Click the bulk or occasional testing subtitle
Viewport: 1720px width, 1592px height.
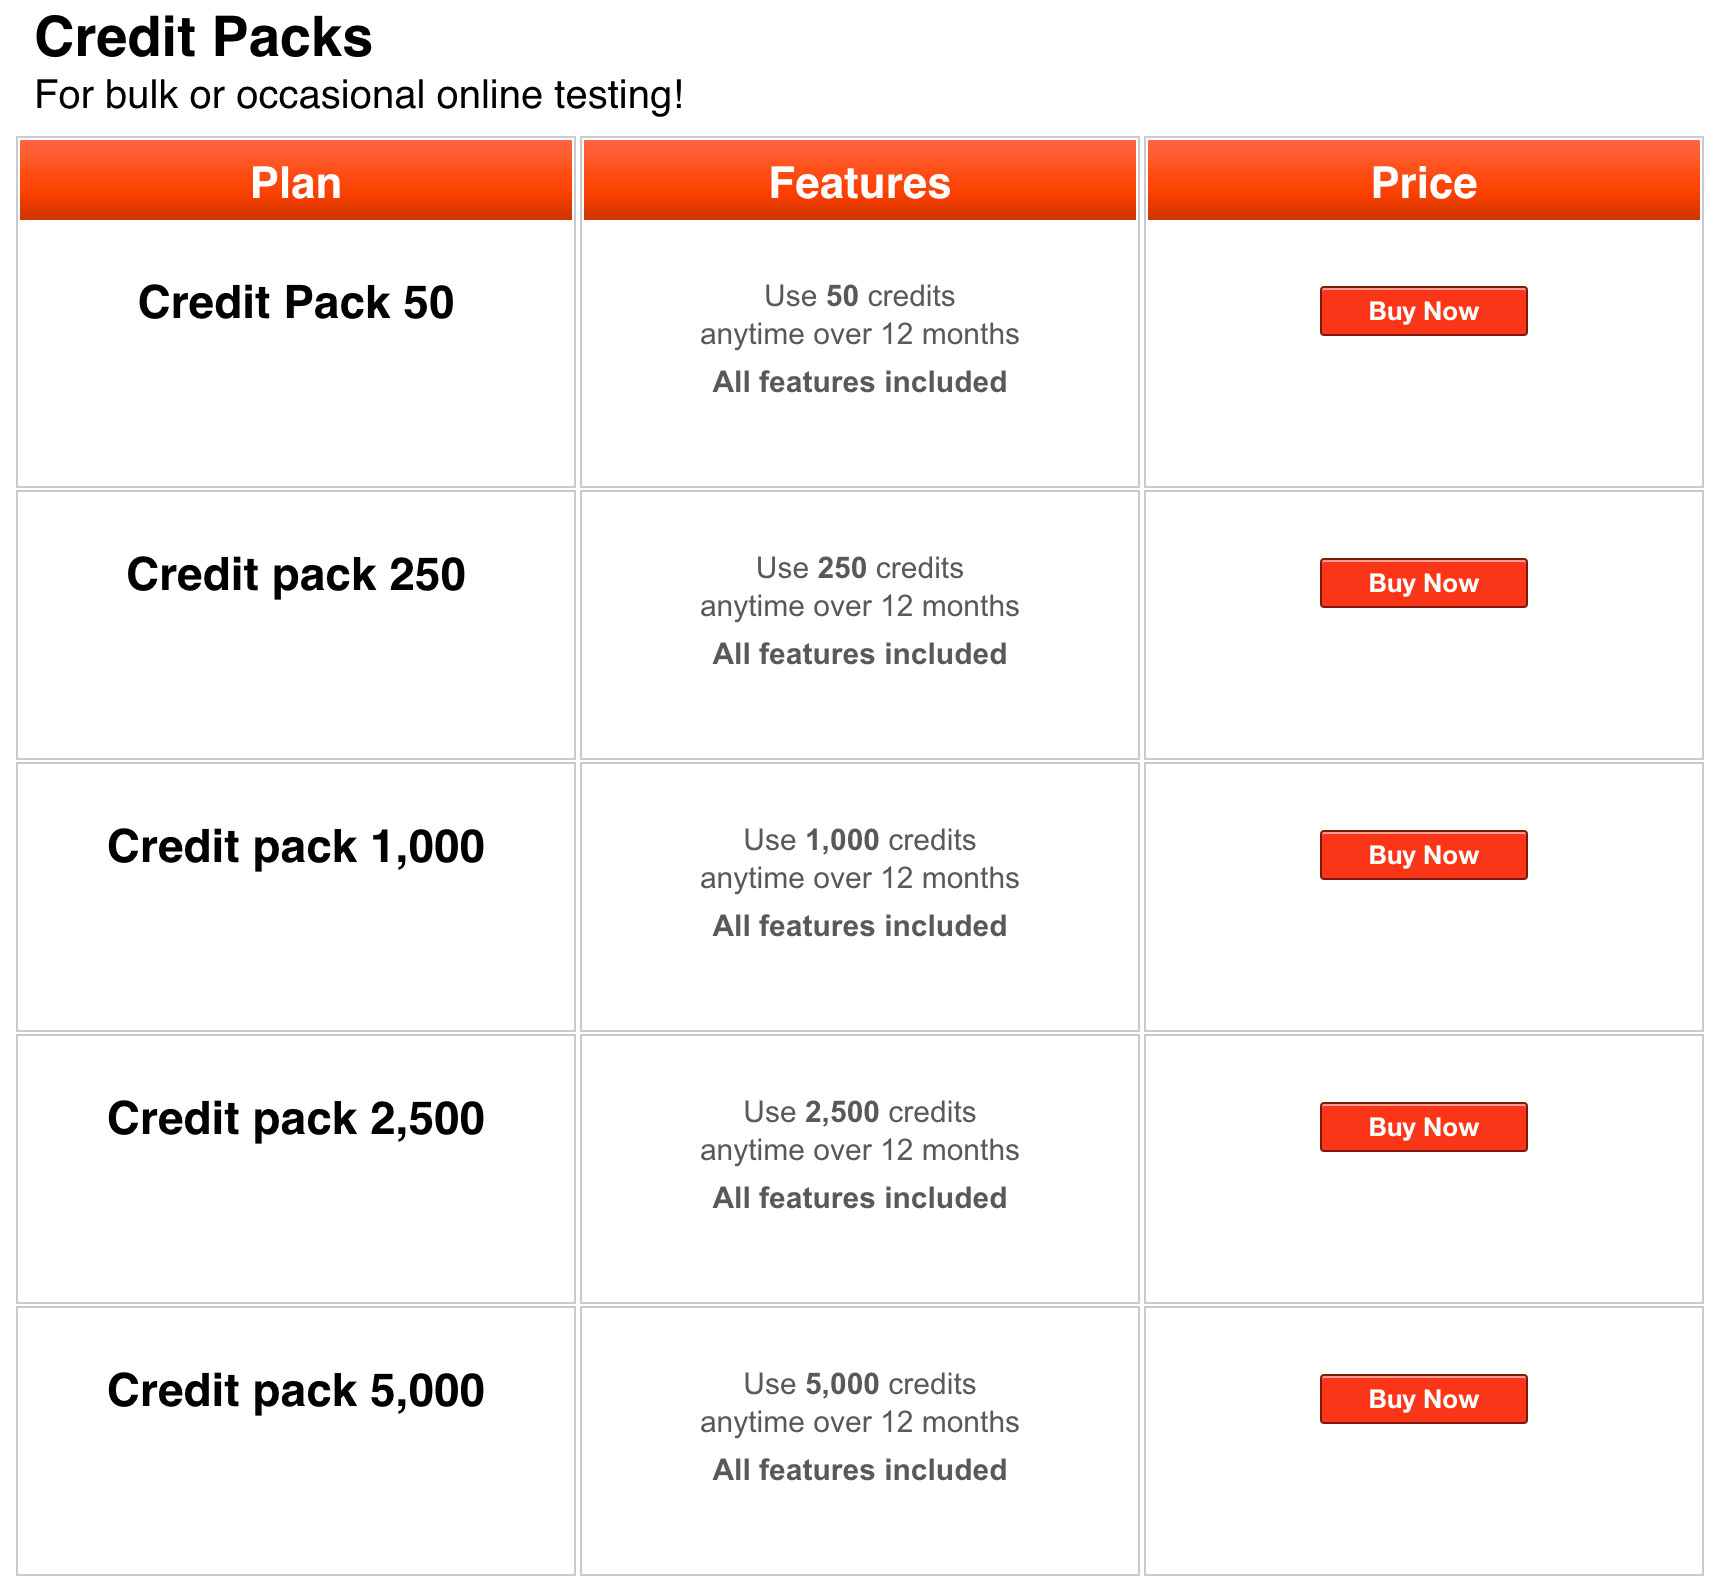point(359,95)
